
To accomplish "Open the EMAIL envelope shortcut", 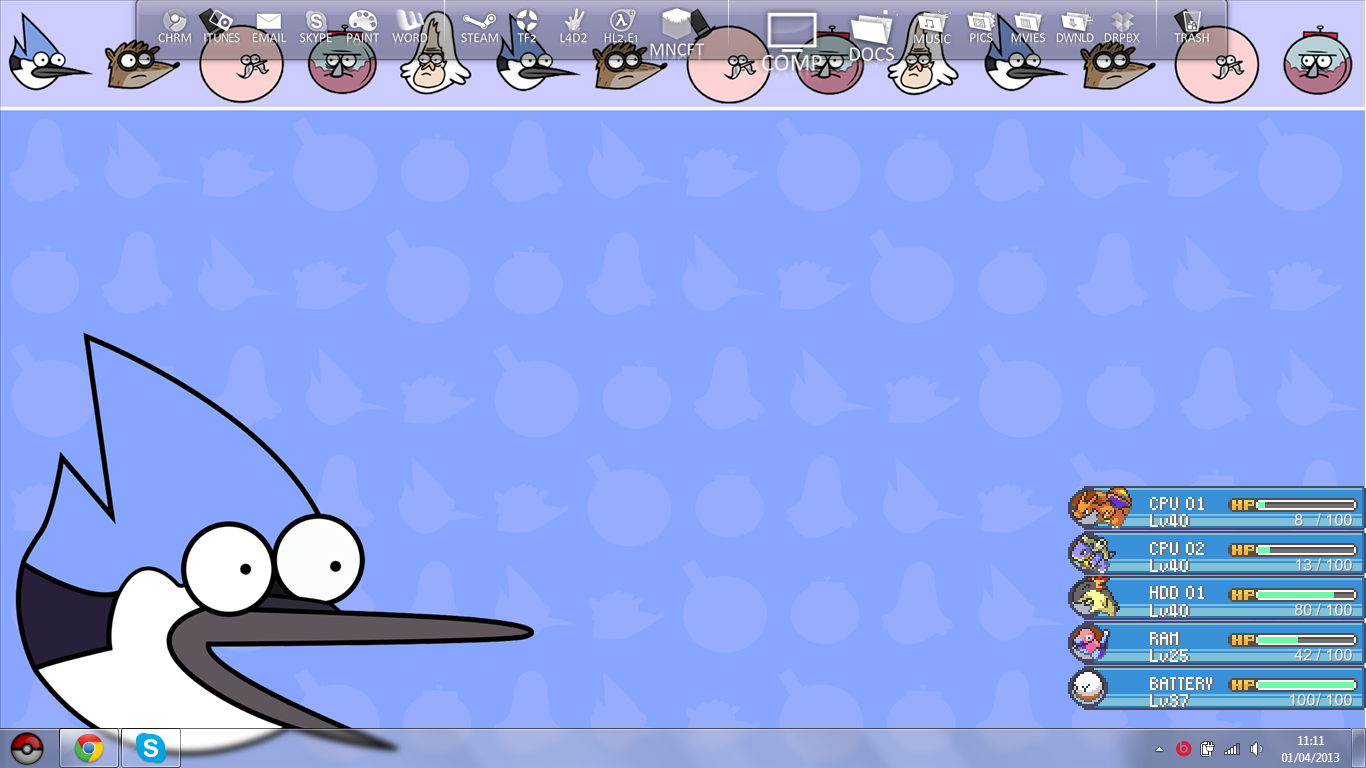I will (x=268, y=23).
